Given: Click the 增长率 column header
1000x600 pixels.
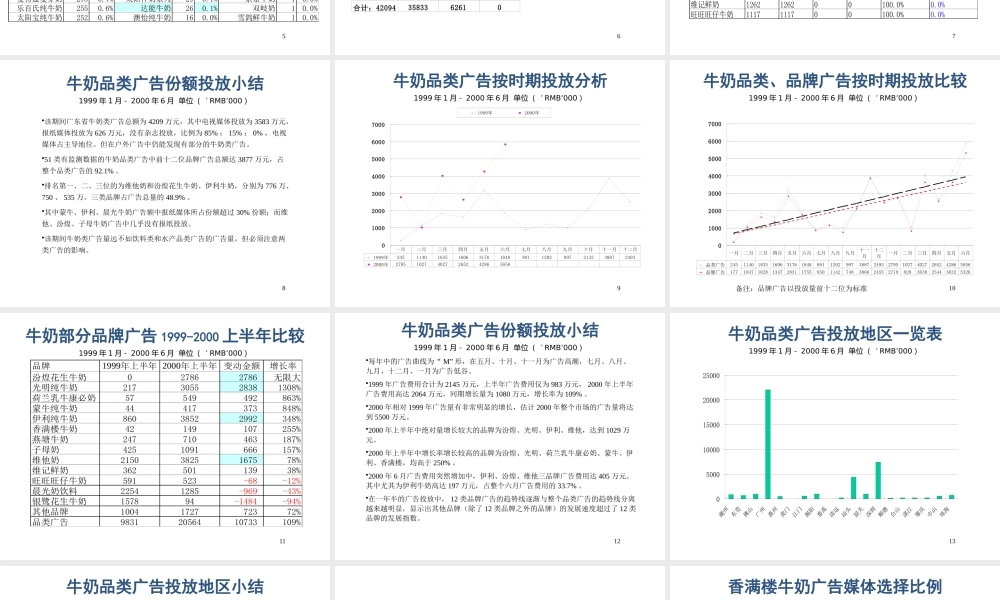Looking at the screenshot, I should coord(283,366).
